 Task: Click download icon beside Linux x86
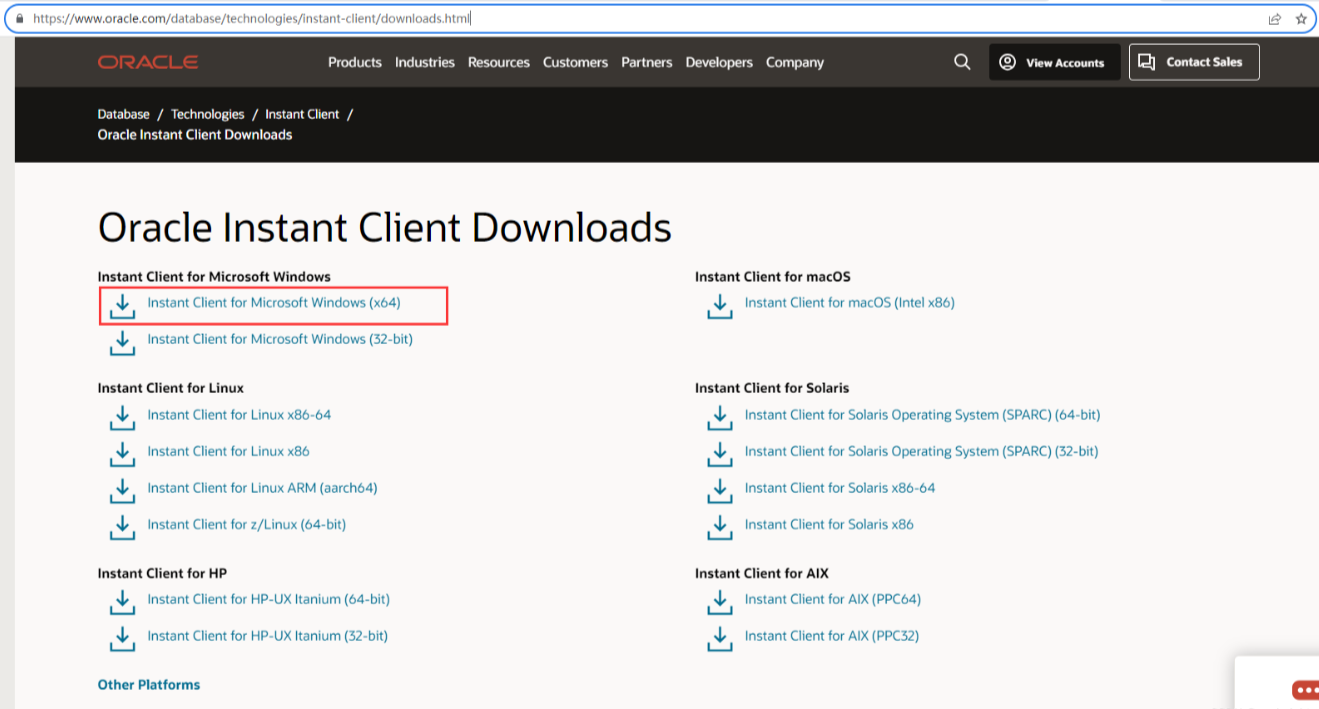pos(122,455)
